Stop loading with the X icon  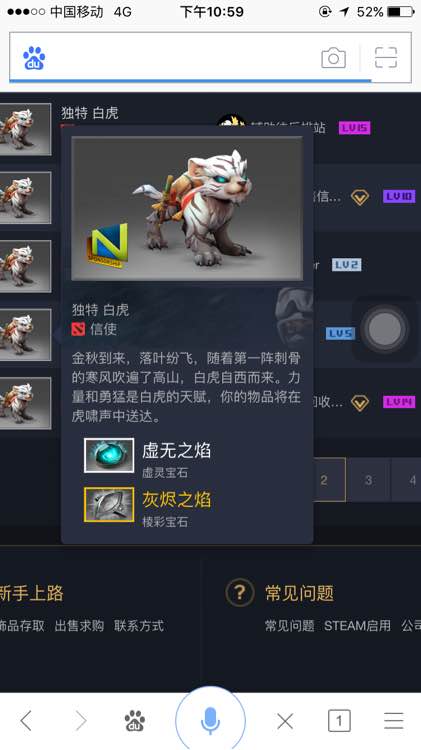click(x=285, y=721)
